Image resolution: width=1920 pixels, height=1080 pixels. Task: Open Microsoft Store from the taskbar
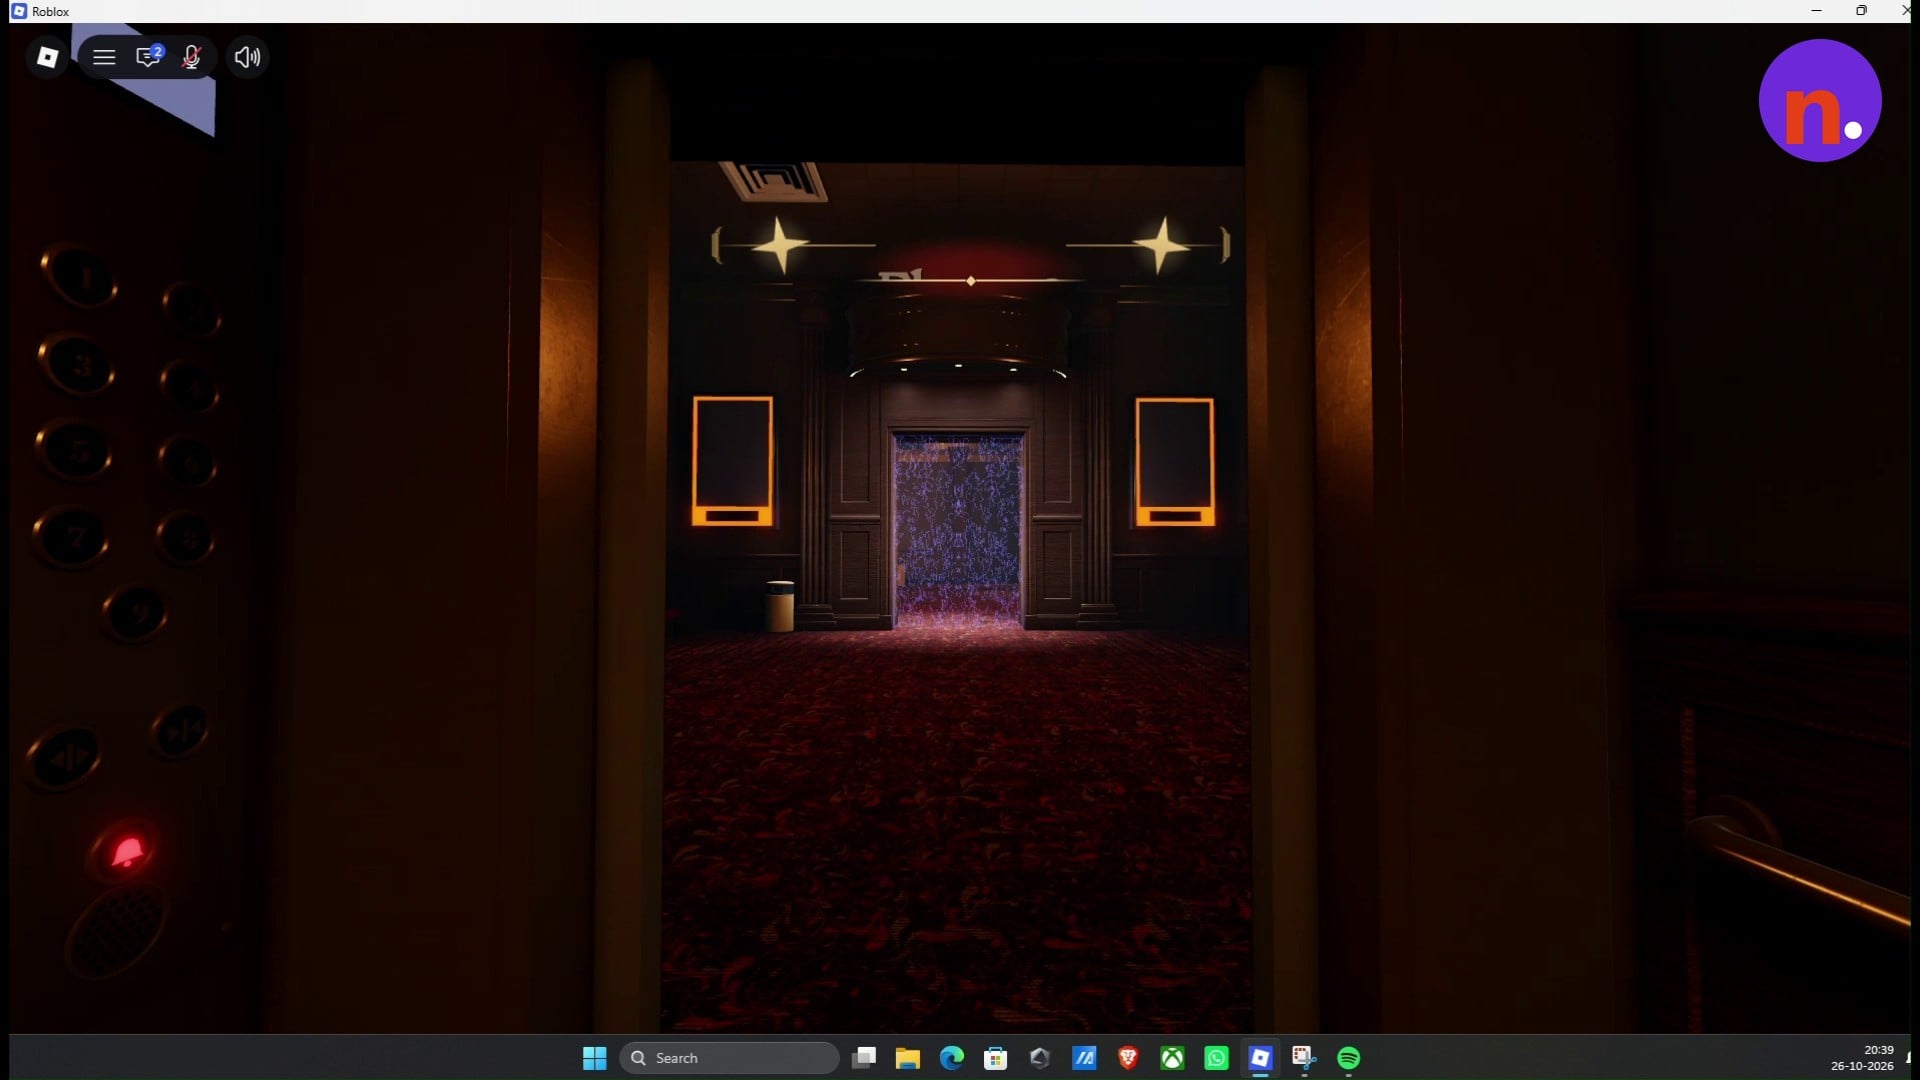pos(996,1058)
